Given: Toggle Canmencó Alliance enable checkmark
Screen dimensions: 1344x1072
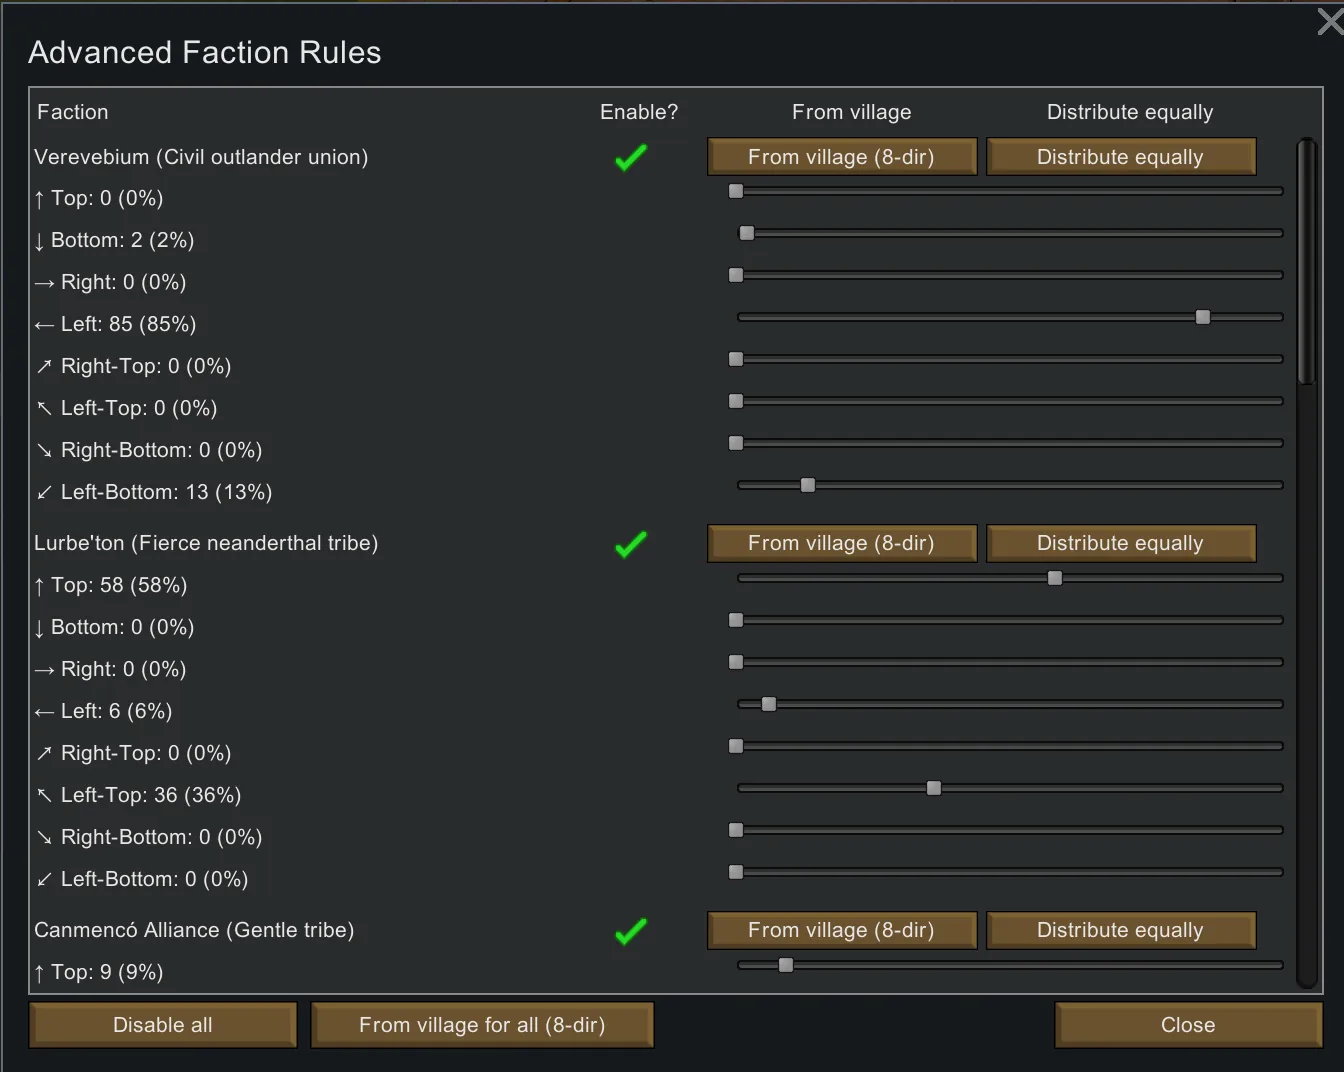Looking at the screenshot, I should tap(631, 931).
